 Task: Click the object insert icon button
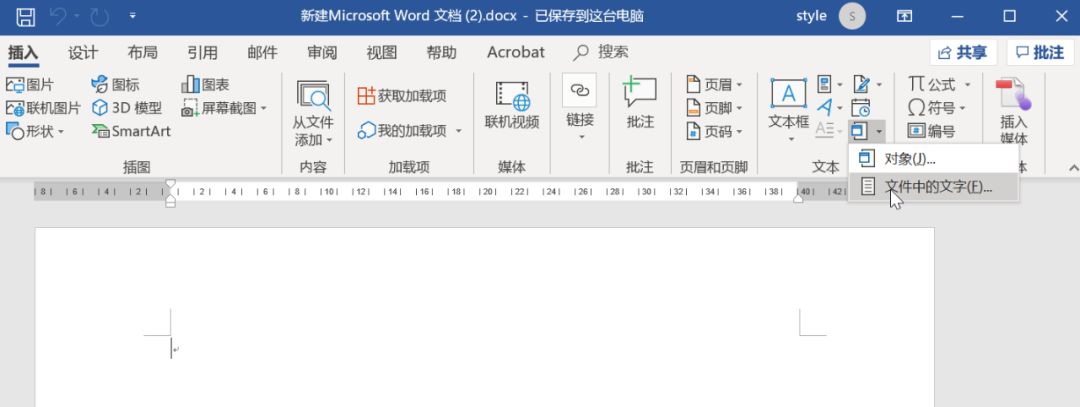860,130
